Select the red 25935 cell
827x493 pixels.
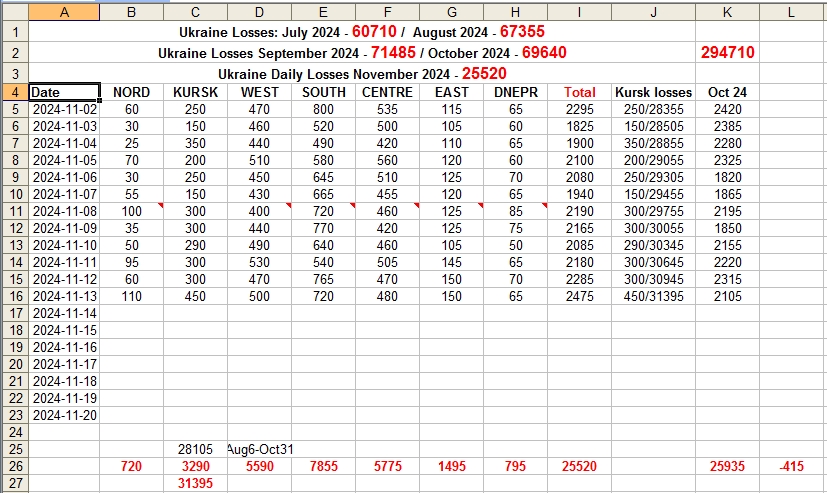coord(727,466)
